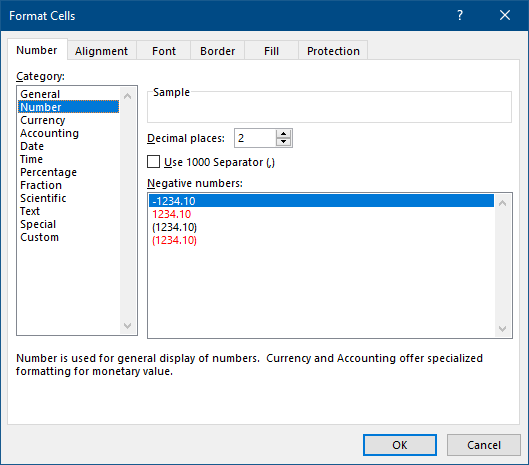Click Negative numbers list scroll-up arrow
Screen dimensions: 529x465
(502, 203)
